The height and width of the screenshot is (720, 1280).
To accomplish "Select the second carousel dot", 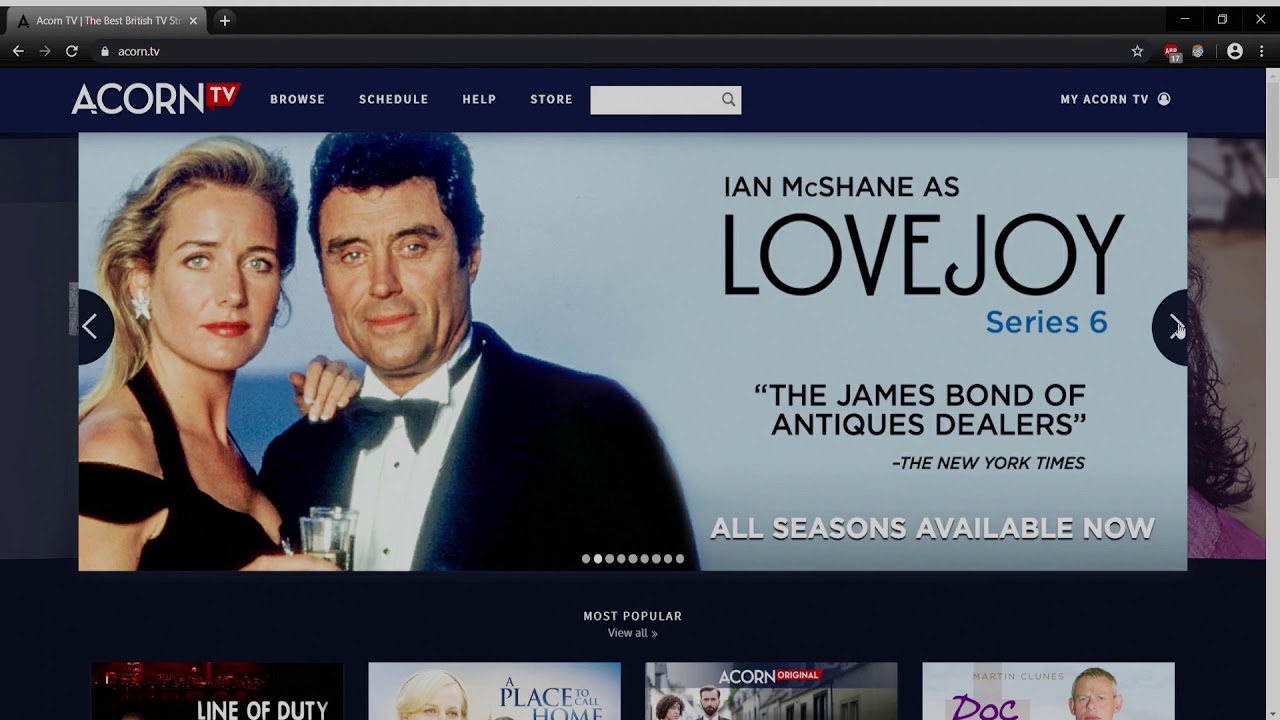I will [598, 559].
